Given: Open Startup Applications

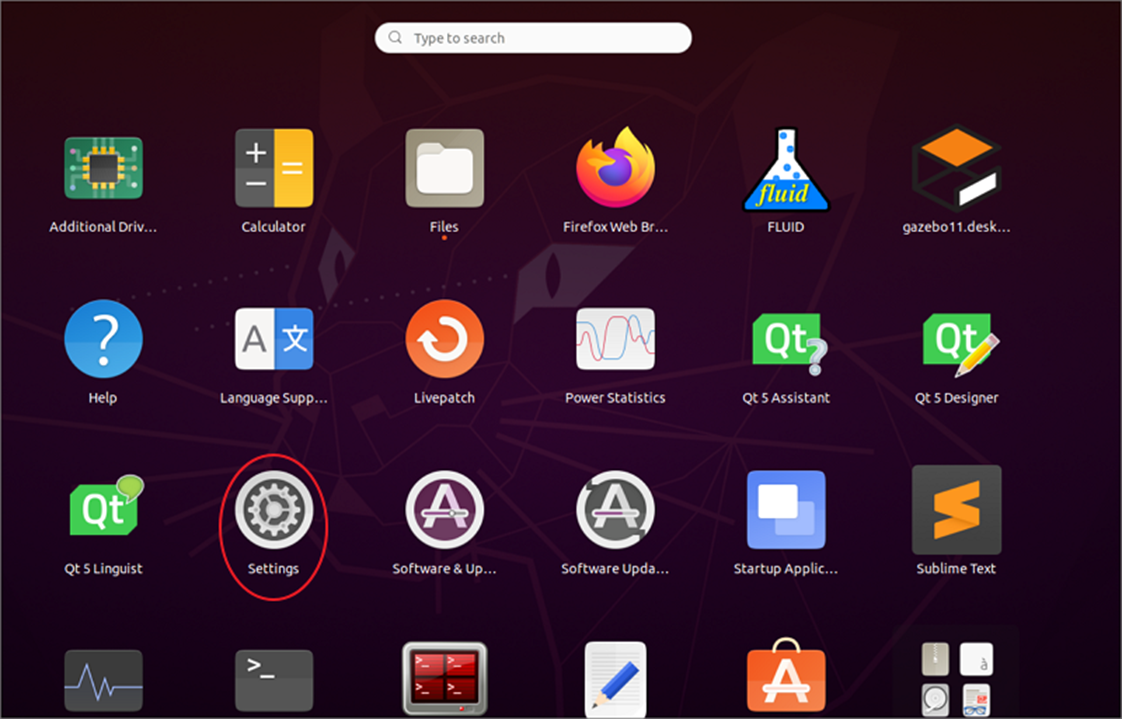Looking at the screenshot, I should tap(786, 509).
